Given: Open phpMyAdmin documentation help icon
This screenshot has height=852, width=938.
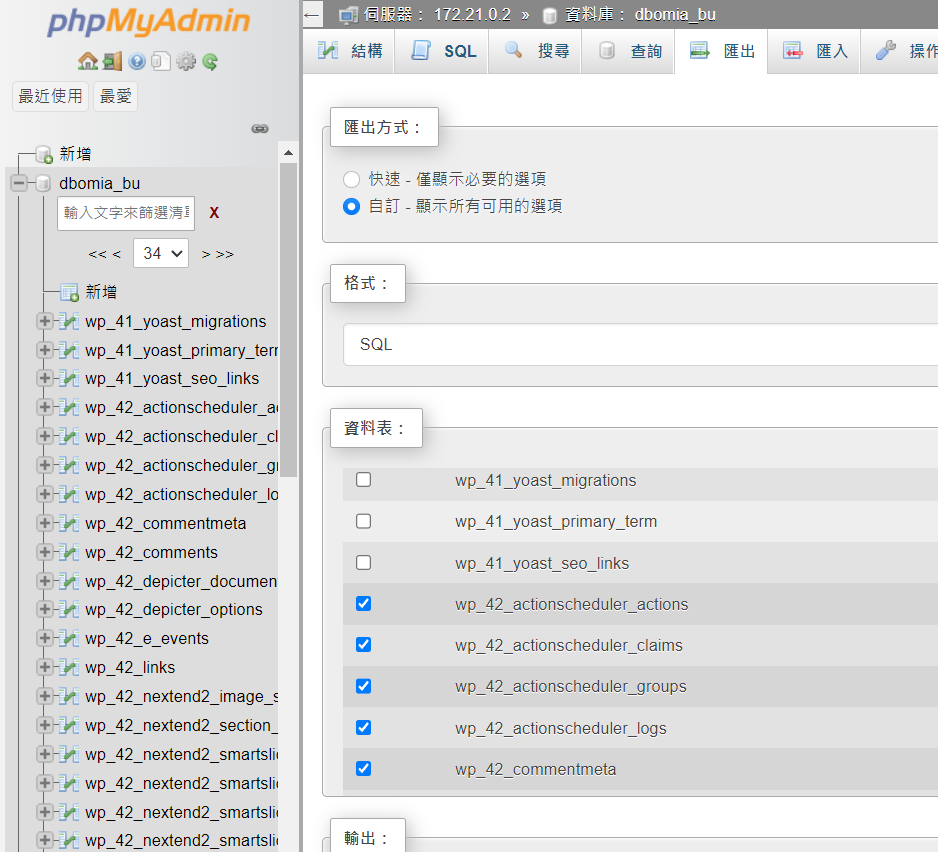Looking at the screenshot, I should tap(137, 62).
